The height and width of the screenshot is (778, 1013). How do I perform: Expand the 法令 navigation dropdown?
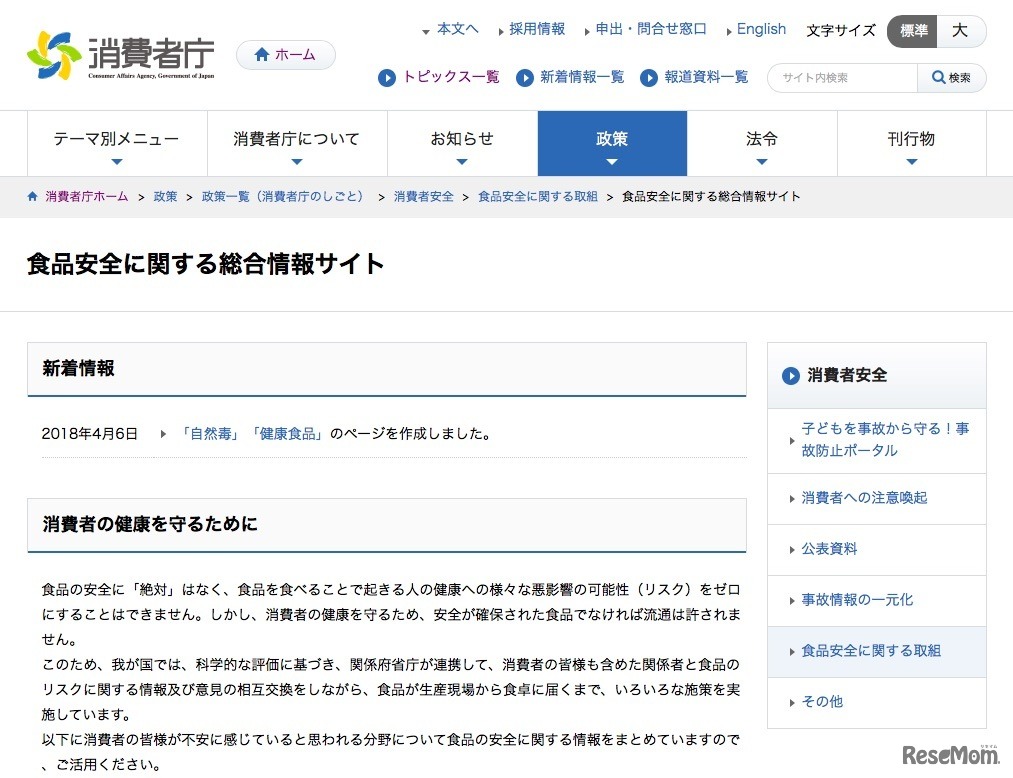(x=761, y=140)
